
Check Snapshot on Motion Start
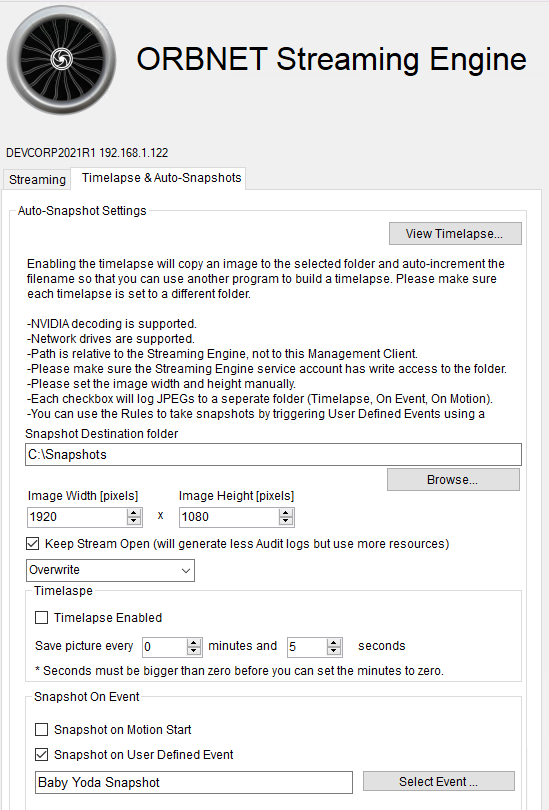(41, 729)
